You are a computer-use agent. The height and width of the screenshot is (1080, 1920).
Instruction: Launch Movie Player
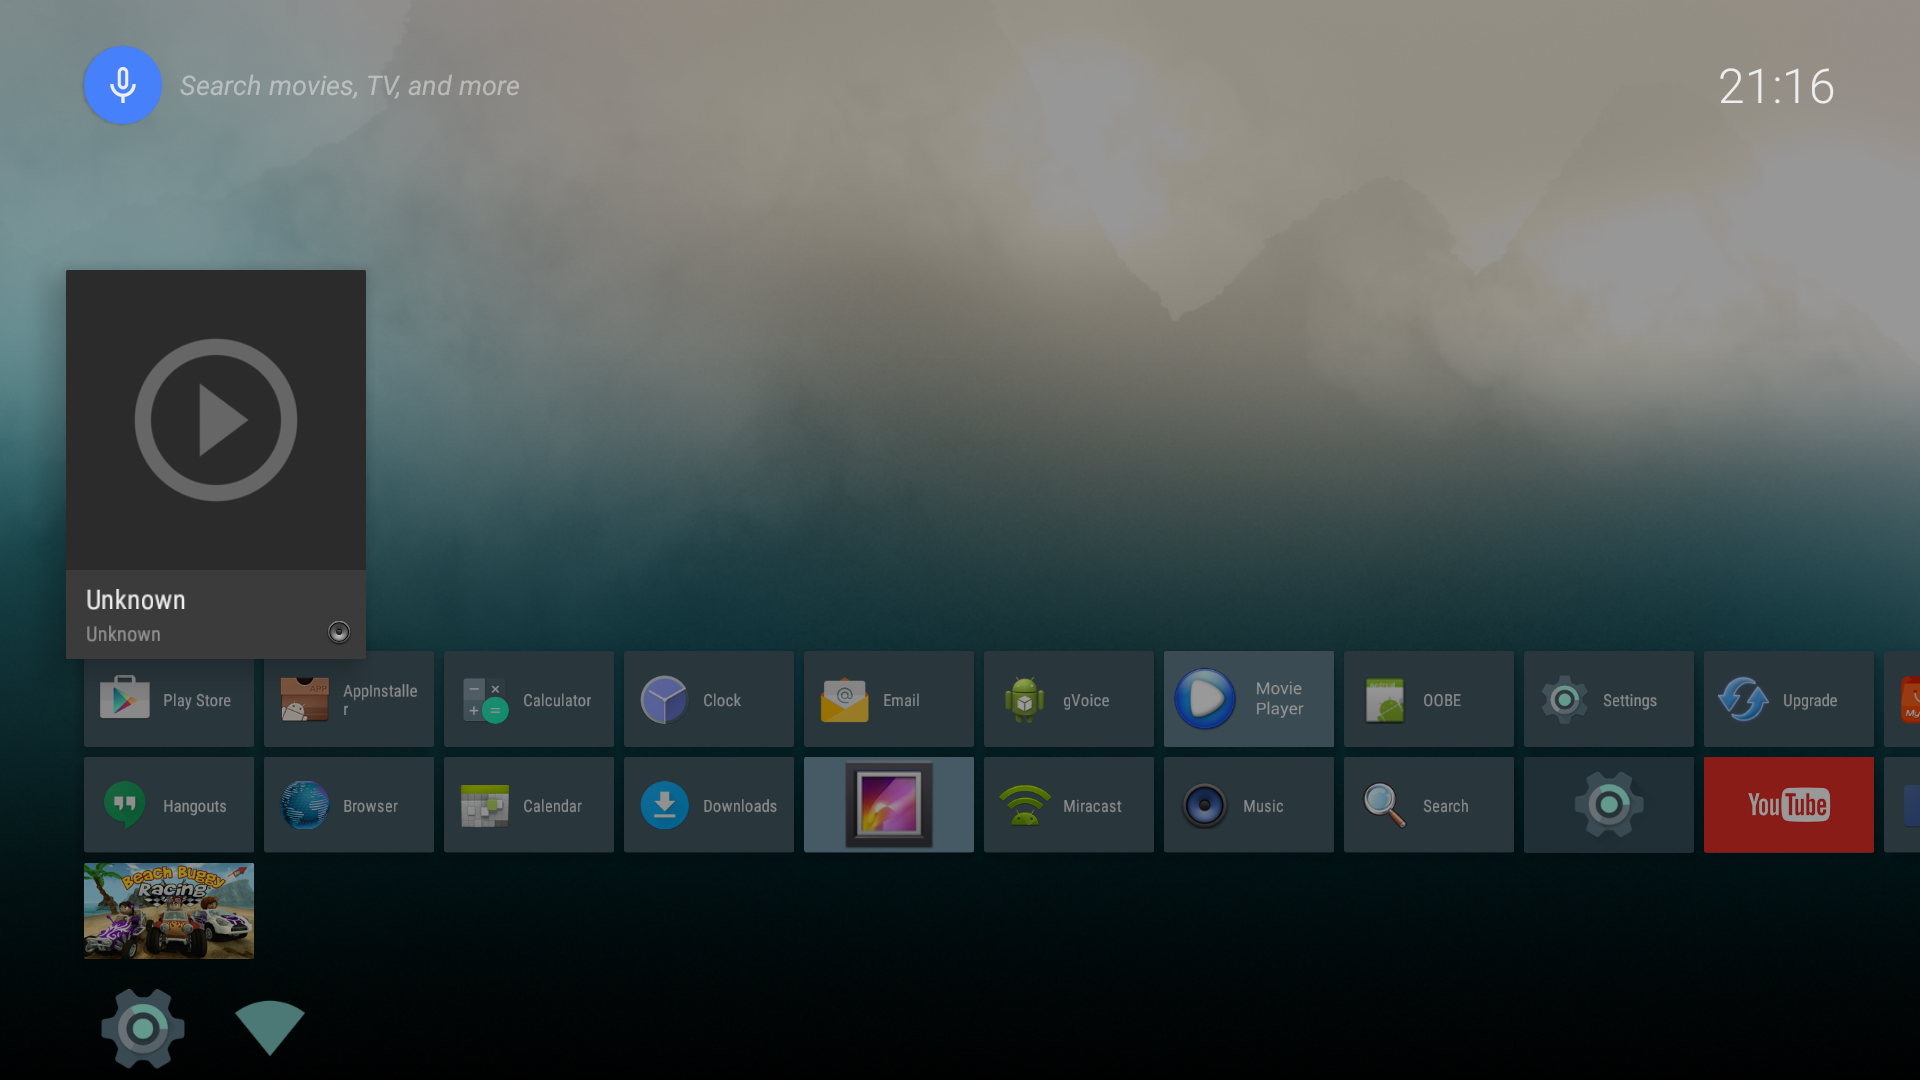1249,700
